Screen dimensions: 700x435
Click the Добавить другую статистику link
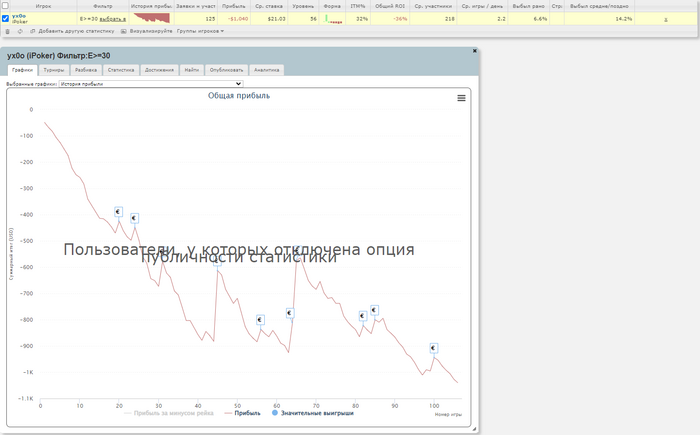click(x=76, y=31)
